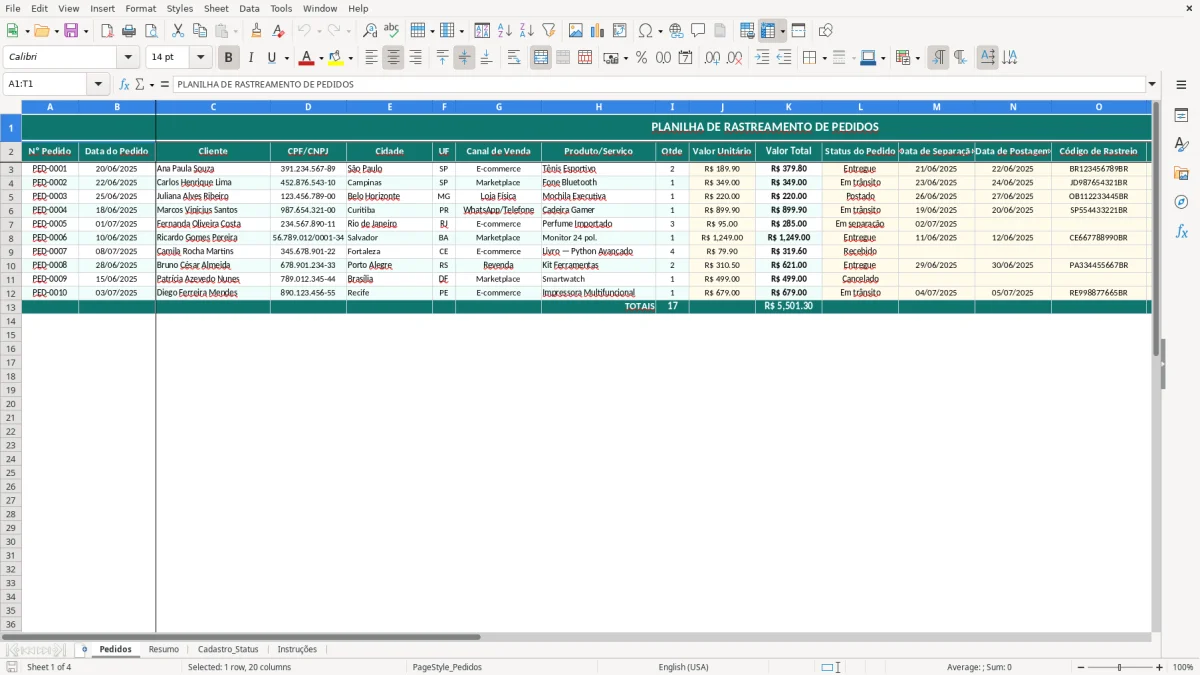Apply the red Font Color swatch
Viewport: 1200px width, 675px height.
pyautogui.click(x=307, y=58)
